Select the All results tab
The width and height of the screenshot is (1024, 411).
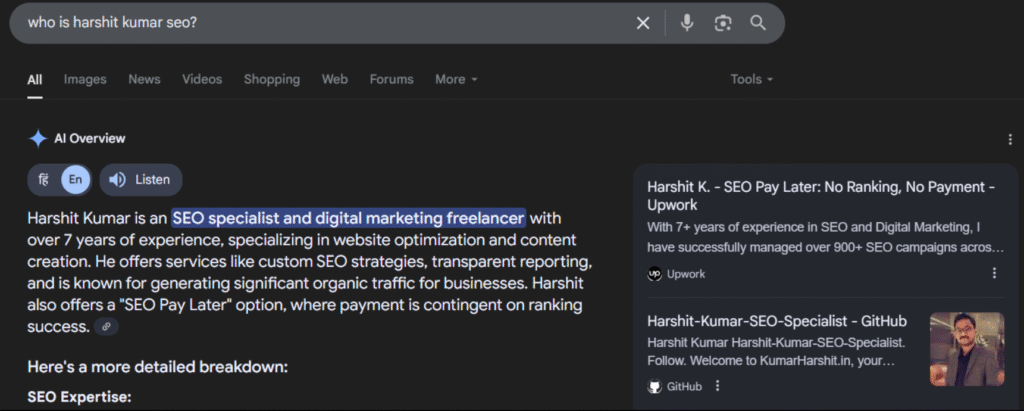coord(35,80)
